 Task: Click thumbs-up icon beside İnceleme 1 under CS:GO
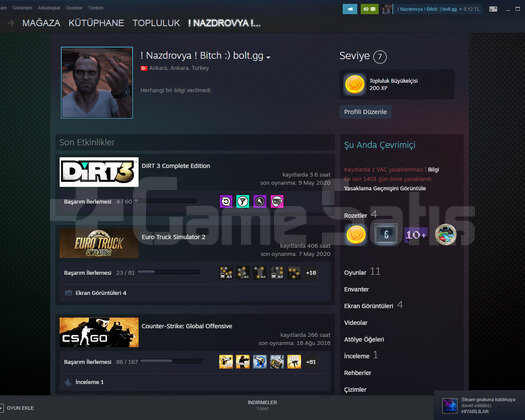click(x=68, y=382)
